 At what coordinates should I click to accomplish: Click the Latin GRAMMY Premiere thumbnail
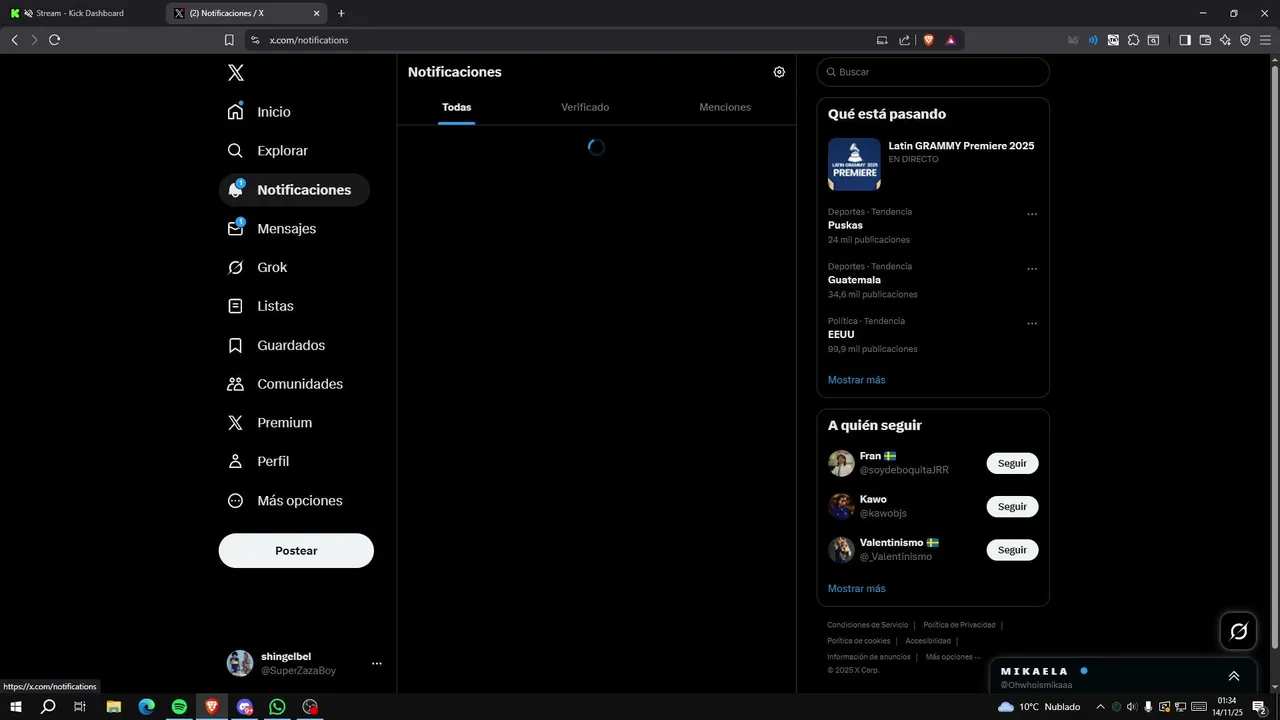(x=854, y=164)
